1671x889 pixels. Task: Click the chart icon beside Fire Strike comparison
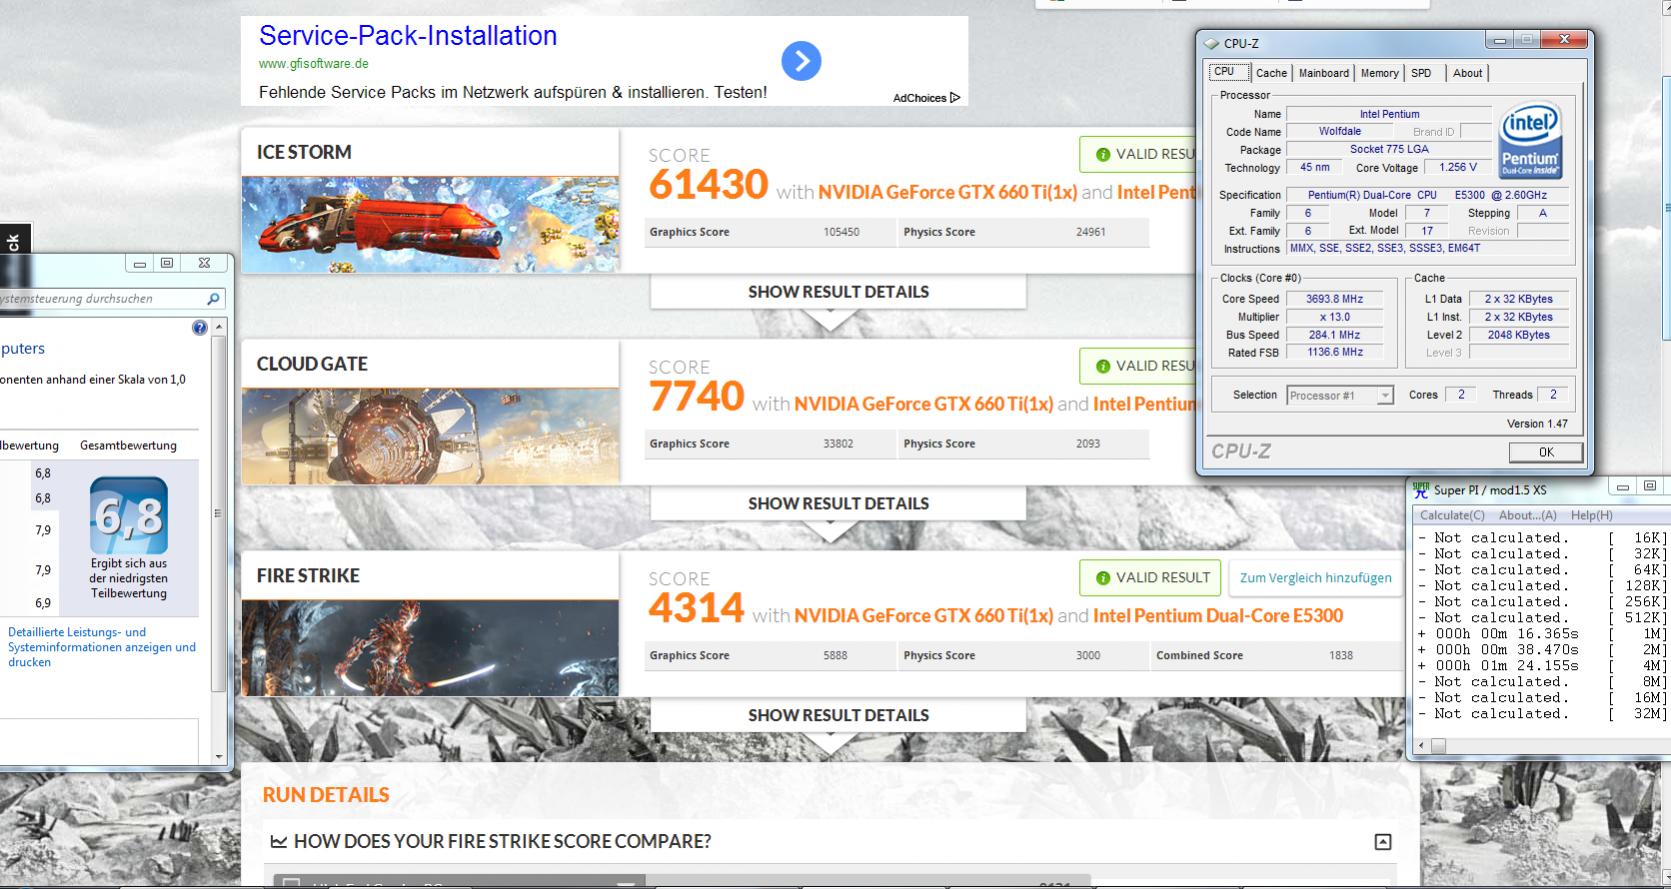point(279,842)
